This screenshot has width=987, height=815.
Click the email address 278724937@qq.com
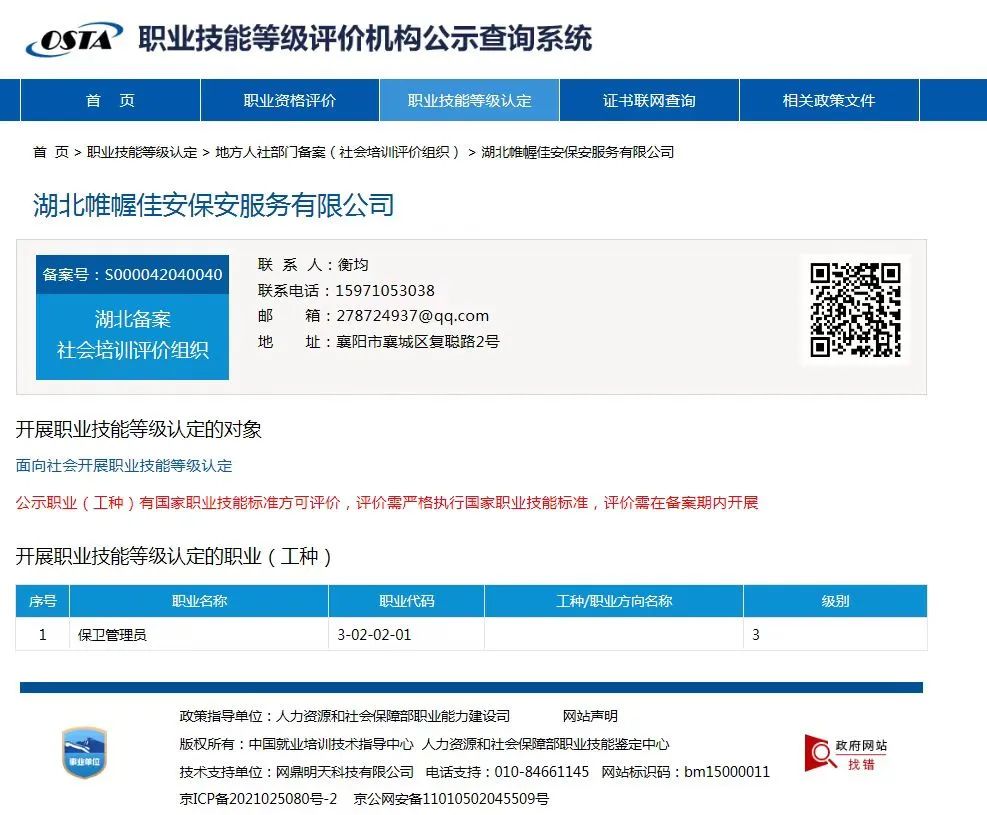click(413, 316)
